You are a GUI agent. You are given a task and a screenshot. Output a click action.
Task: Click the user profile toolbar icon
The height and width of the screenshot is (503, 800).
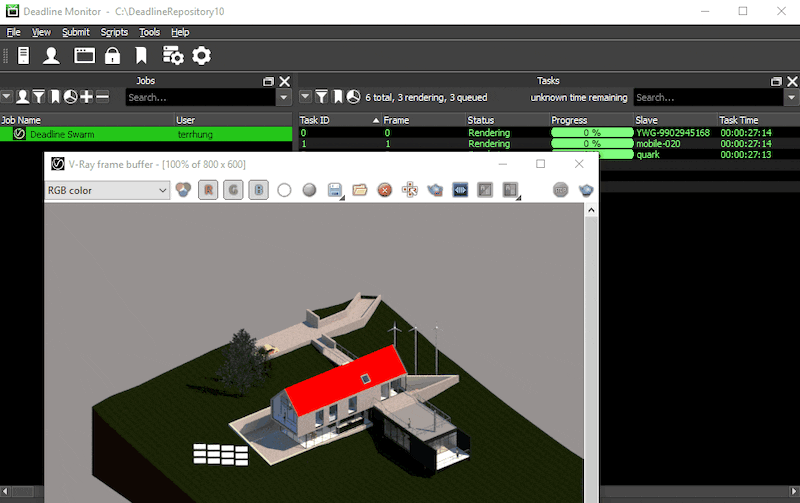click(x=51, y=56)
